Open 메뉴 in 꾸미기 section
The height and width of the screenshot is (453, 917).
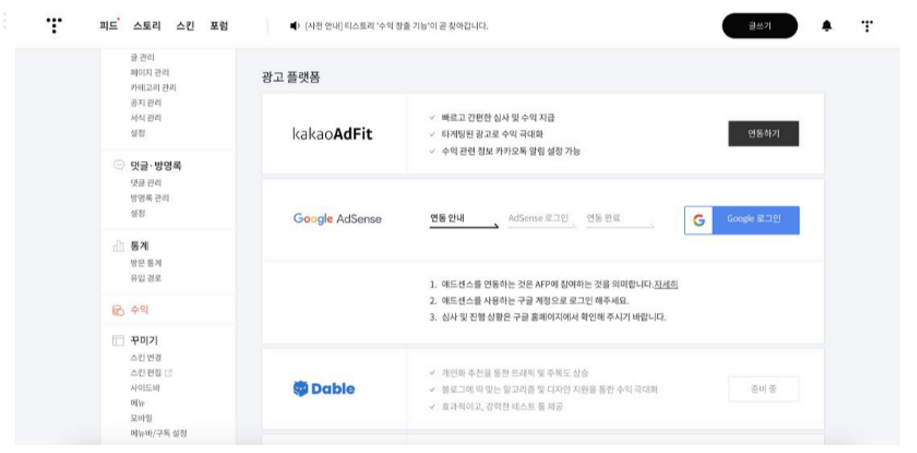[x=137, y=403]
